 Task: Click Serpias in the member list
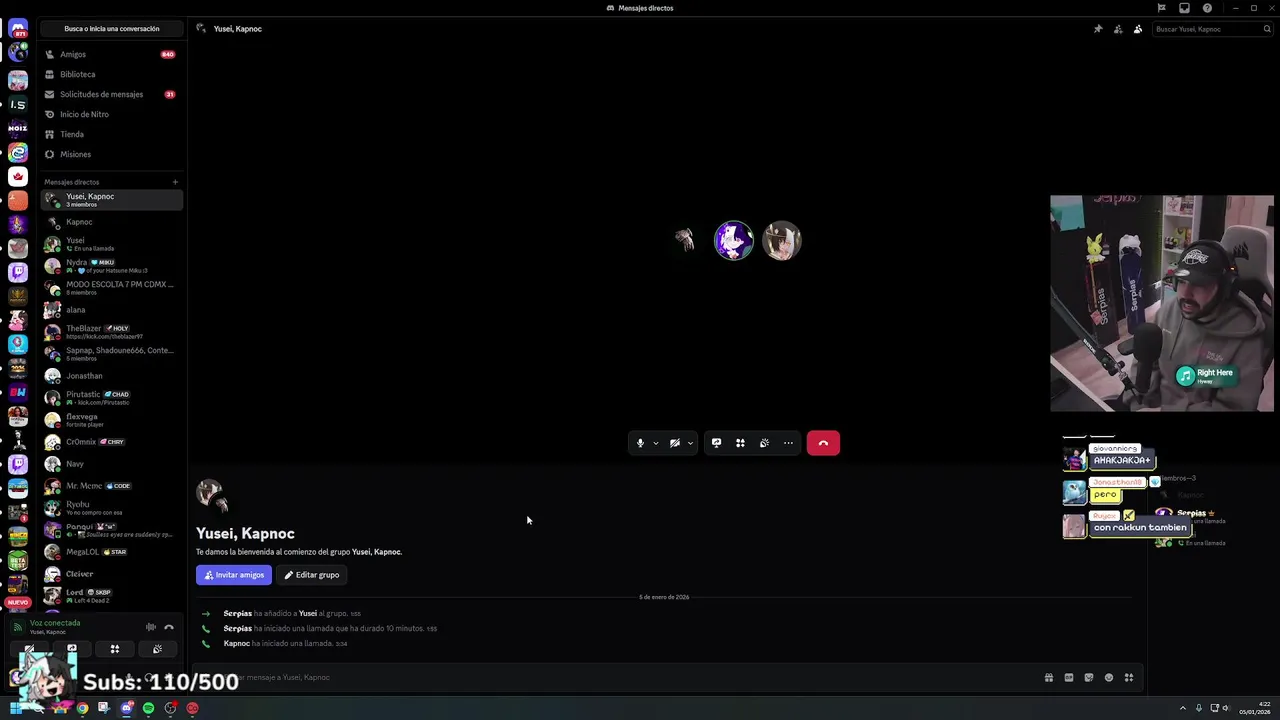click(1191, 514)
